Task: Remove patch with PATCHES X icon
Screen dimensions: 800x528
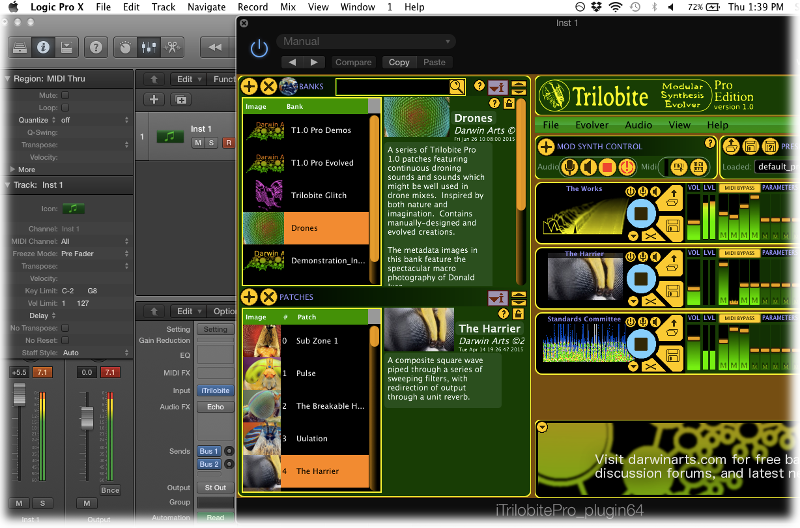Action: coord(268,296)
